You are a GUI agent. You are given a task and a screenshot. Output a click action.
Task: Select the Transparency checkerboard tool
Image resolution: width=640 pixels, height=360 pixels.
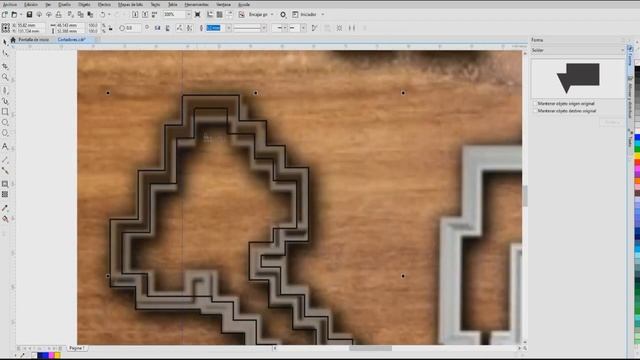[5, 194]
